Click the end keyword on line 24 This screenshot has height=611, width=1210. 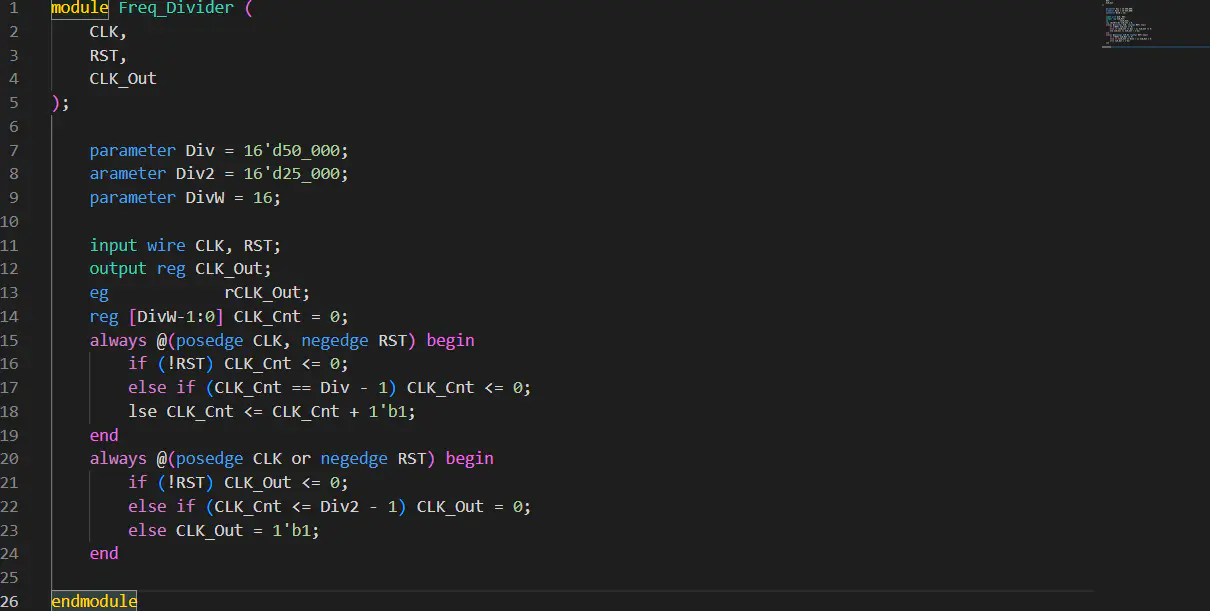103,553
